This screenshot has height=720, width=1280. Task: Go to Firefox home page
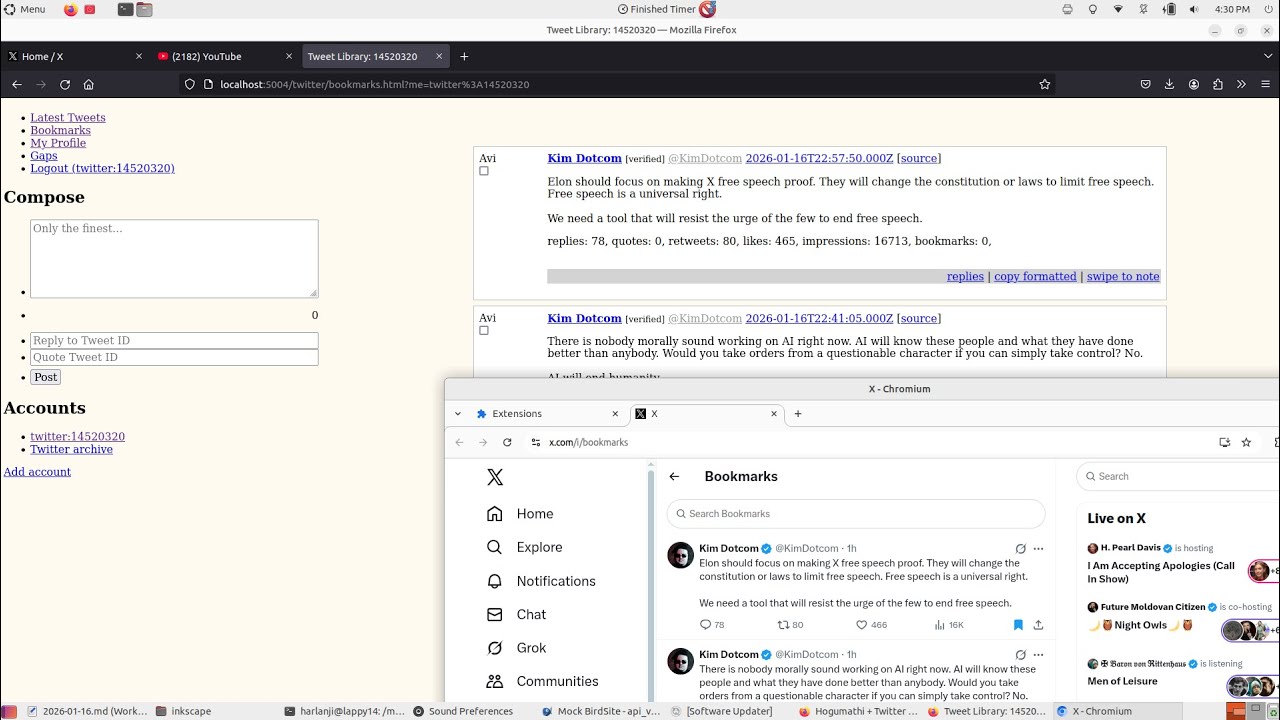point(89,85)
